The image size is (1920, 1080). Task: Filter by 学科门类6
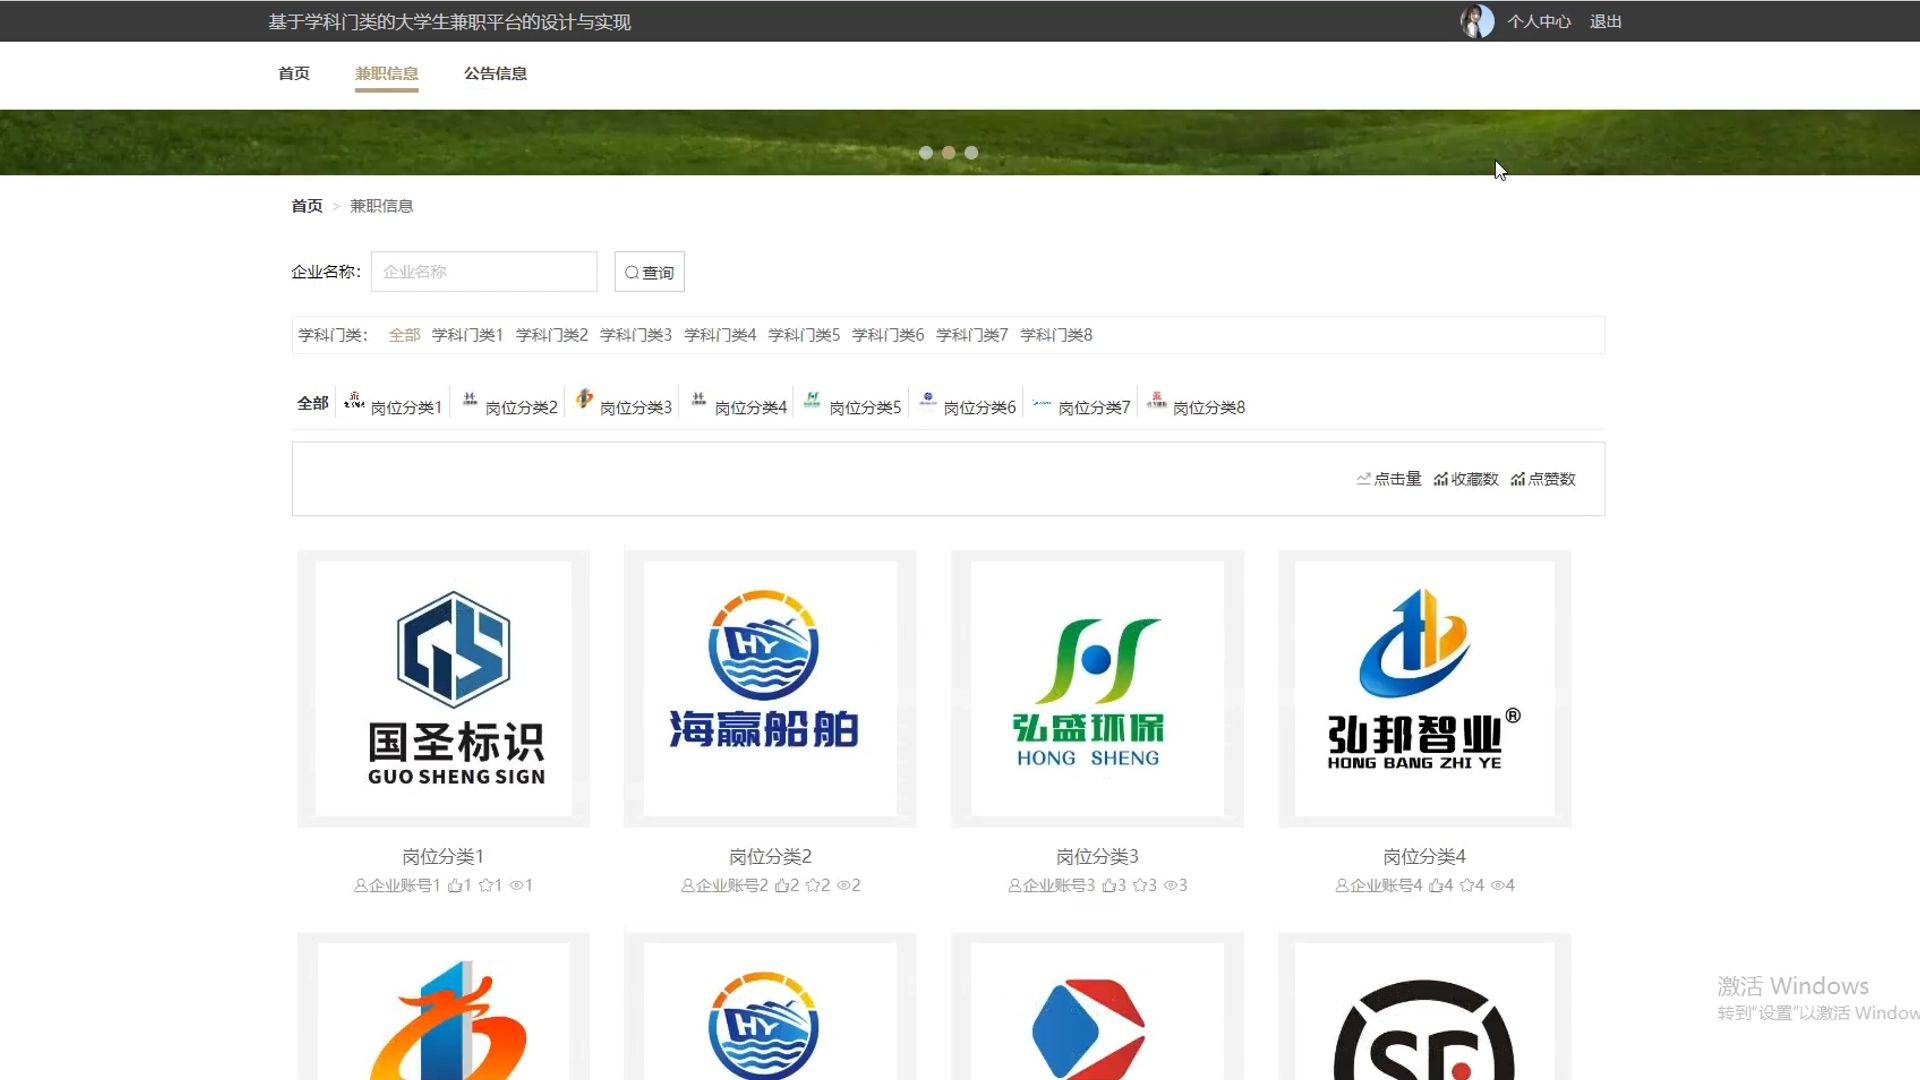pos(888,335)
